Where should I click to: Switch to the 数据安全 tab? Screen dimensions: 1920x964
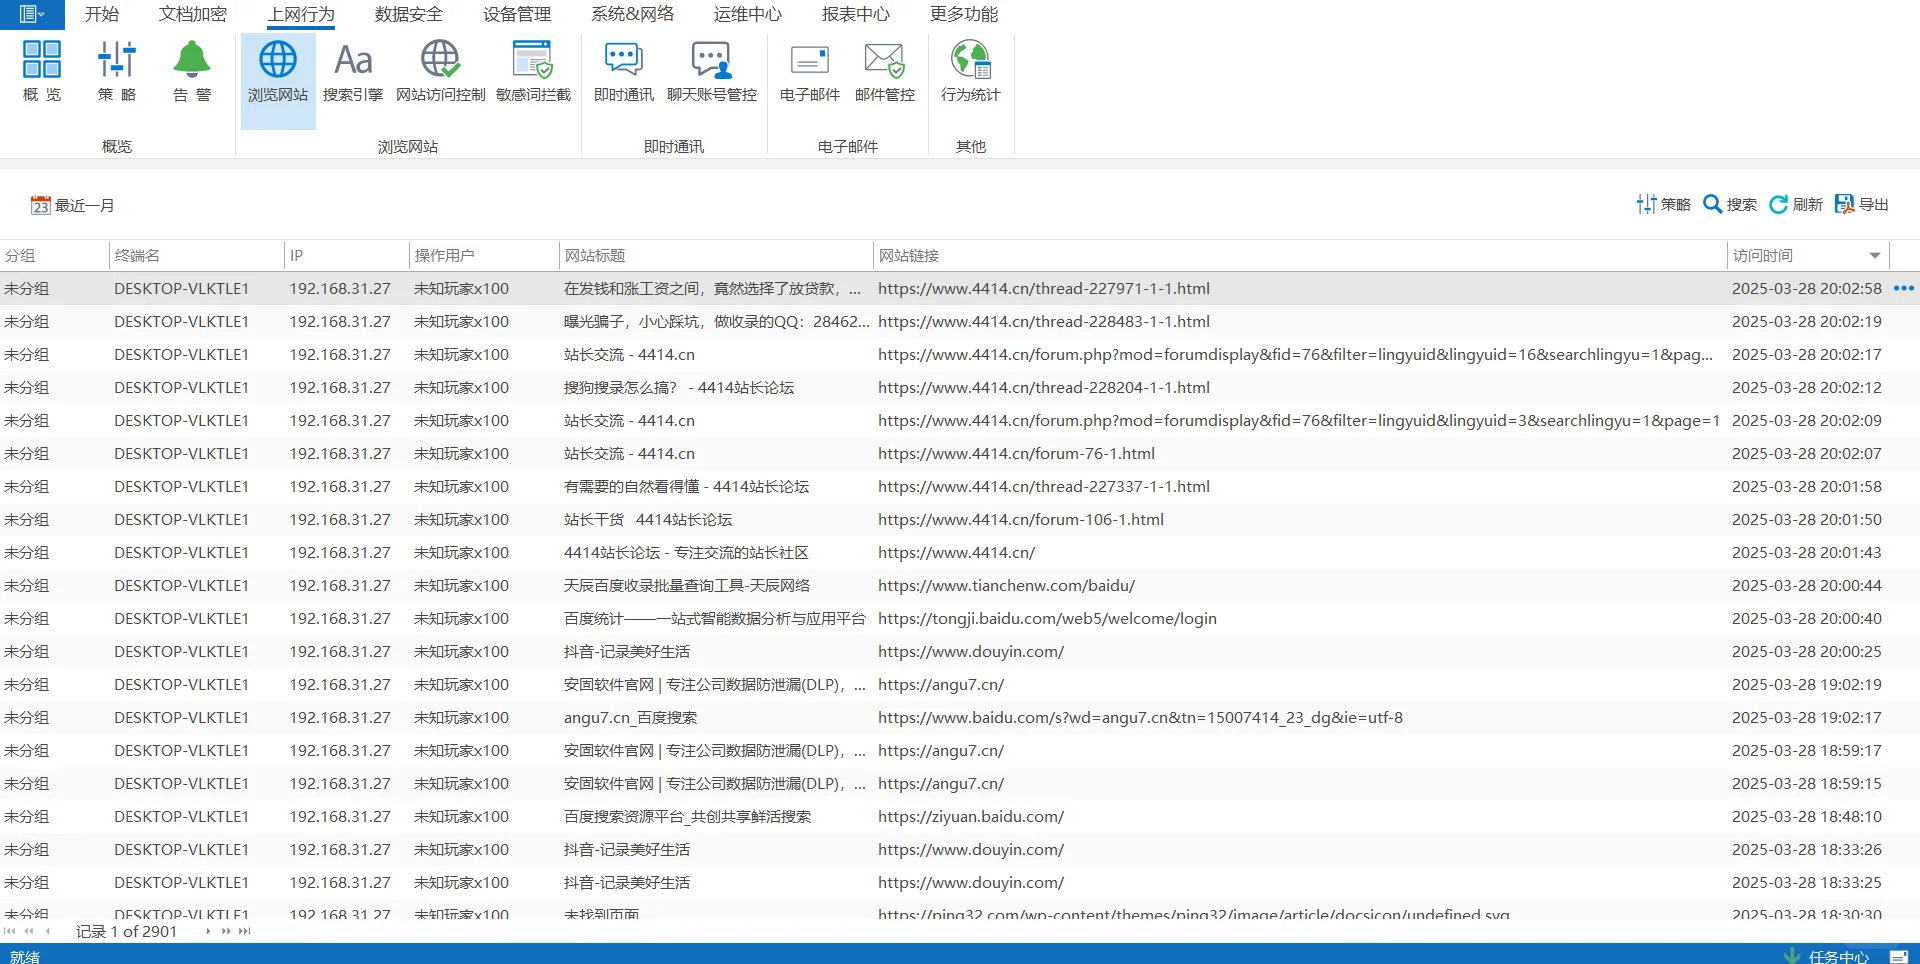pyautogui.click(x=408, y=14)
